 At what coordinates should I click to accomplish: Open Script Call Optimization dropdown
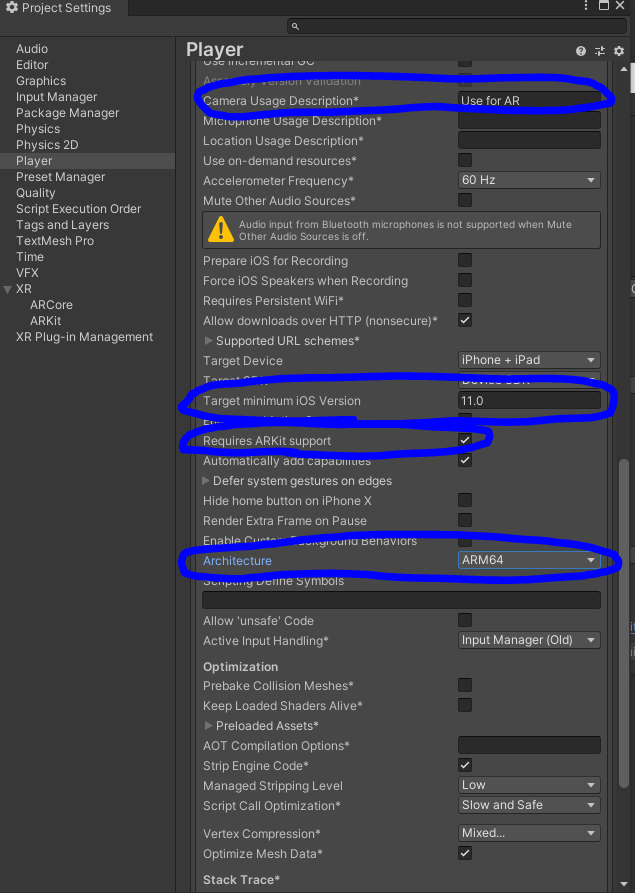tap(529, 805)
